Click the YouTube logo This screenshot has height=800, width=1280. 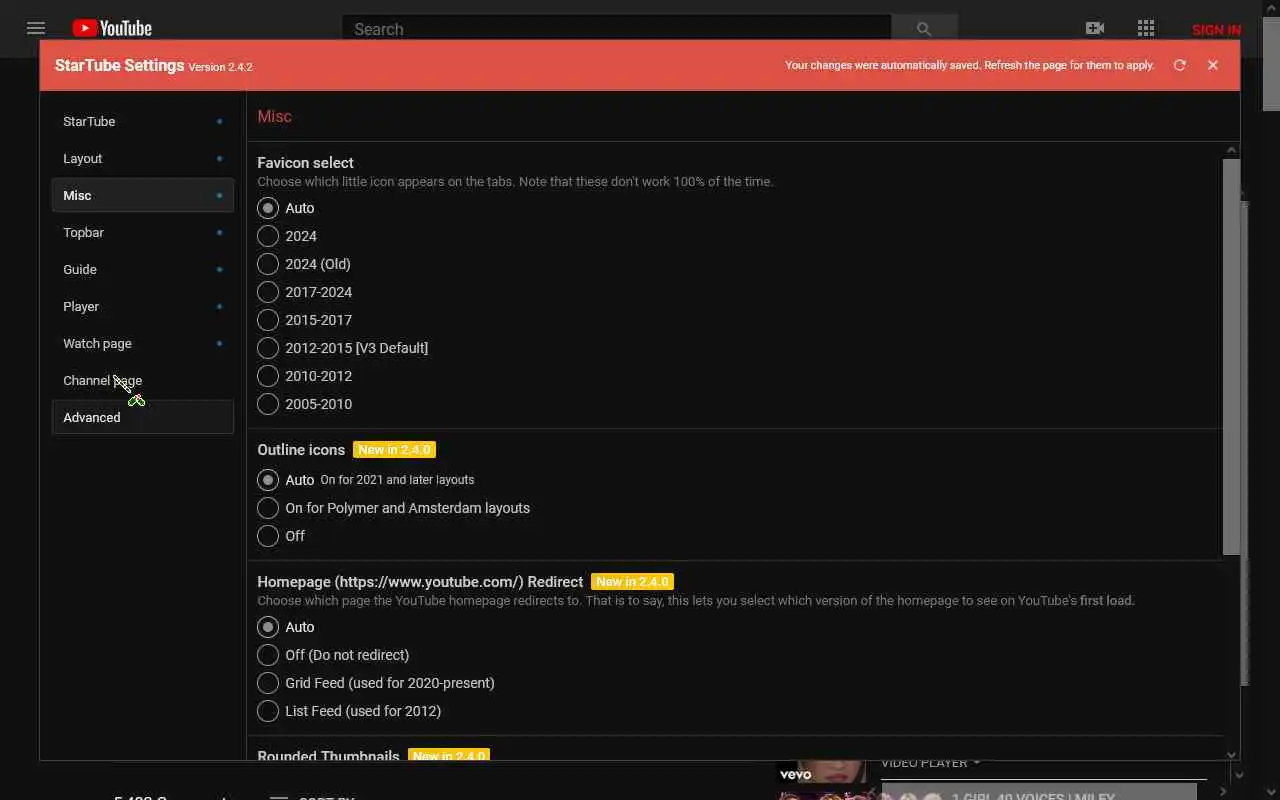pyautogui.click(x=112, y=28)
